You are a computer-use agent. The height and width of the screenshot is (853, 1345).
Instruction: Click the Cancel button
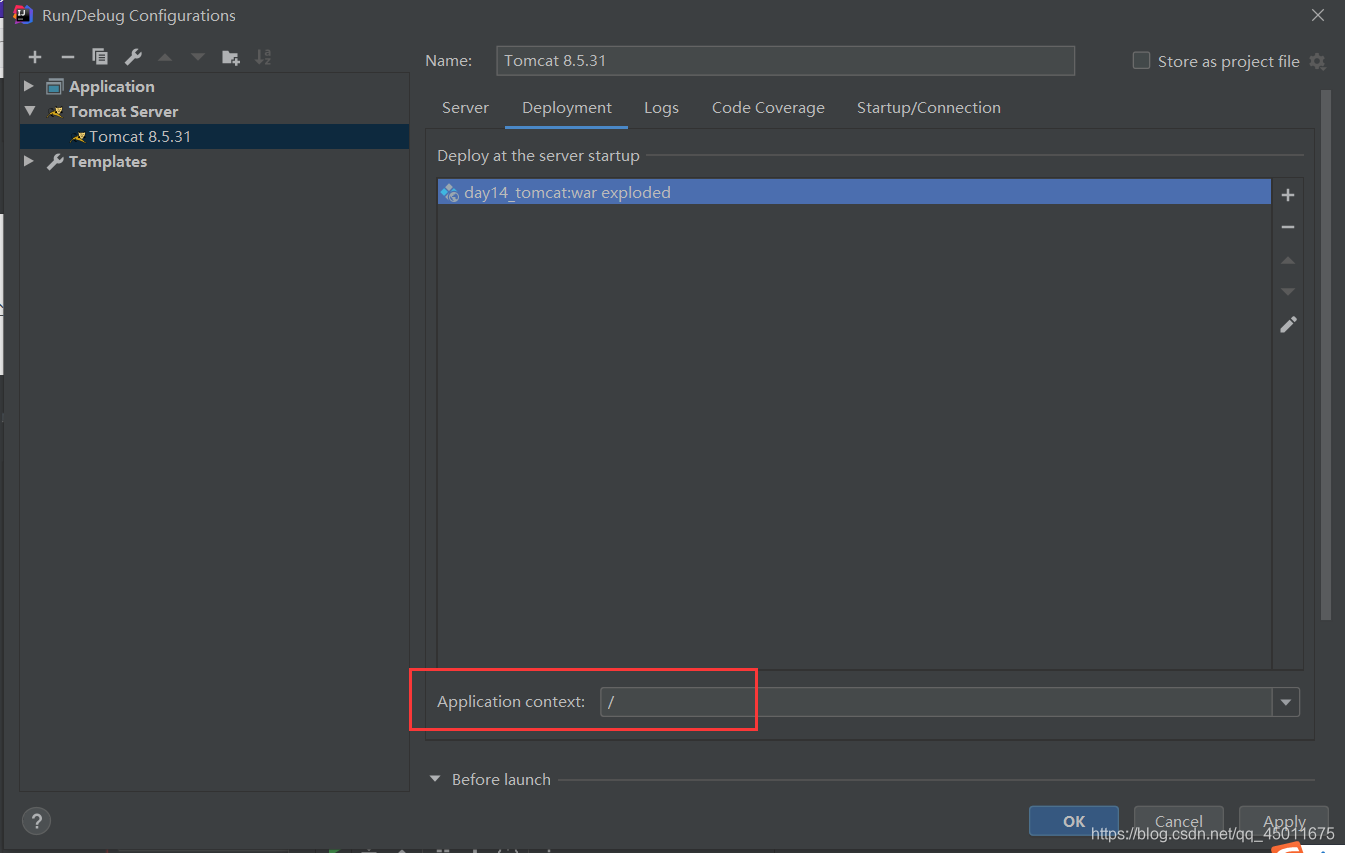click(1178, 821)
